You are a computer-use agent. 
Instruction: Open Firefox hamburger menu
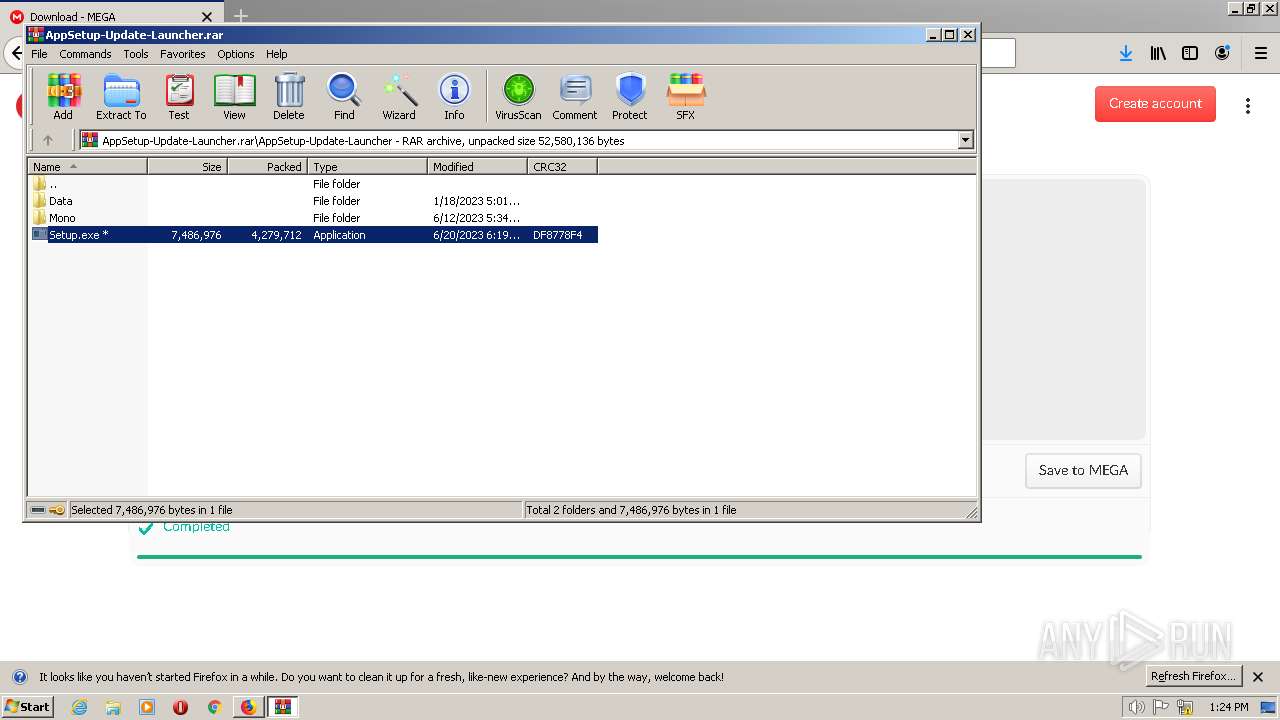pyautogui.click(x=1260, y=54)
